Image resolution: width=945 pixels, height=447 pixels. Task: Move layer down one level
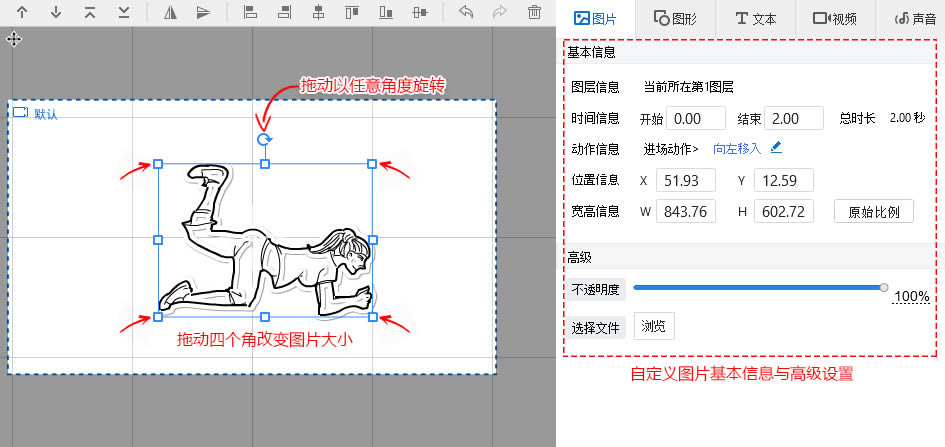(x=56, y=12)
